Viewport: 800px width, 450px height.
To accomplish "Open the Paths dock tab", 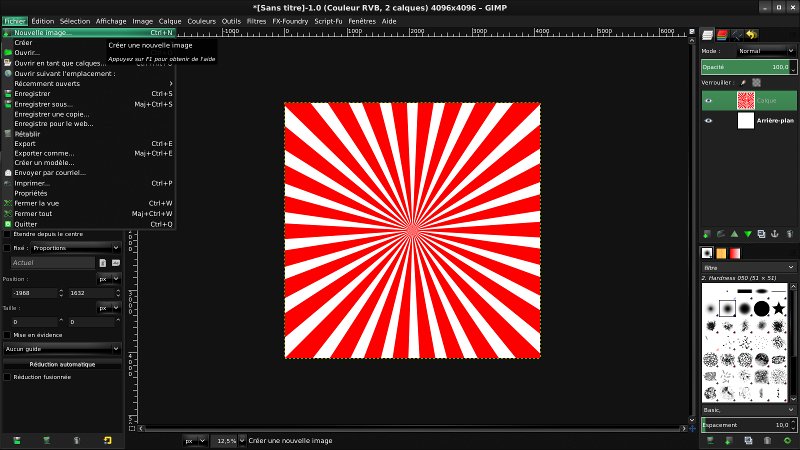I will [737, 35].
